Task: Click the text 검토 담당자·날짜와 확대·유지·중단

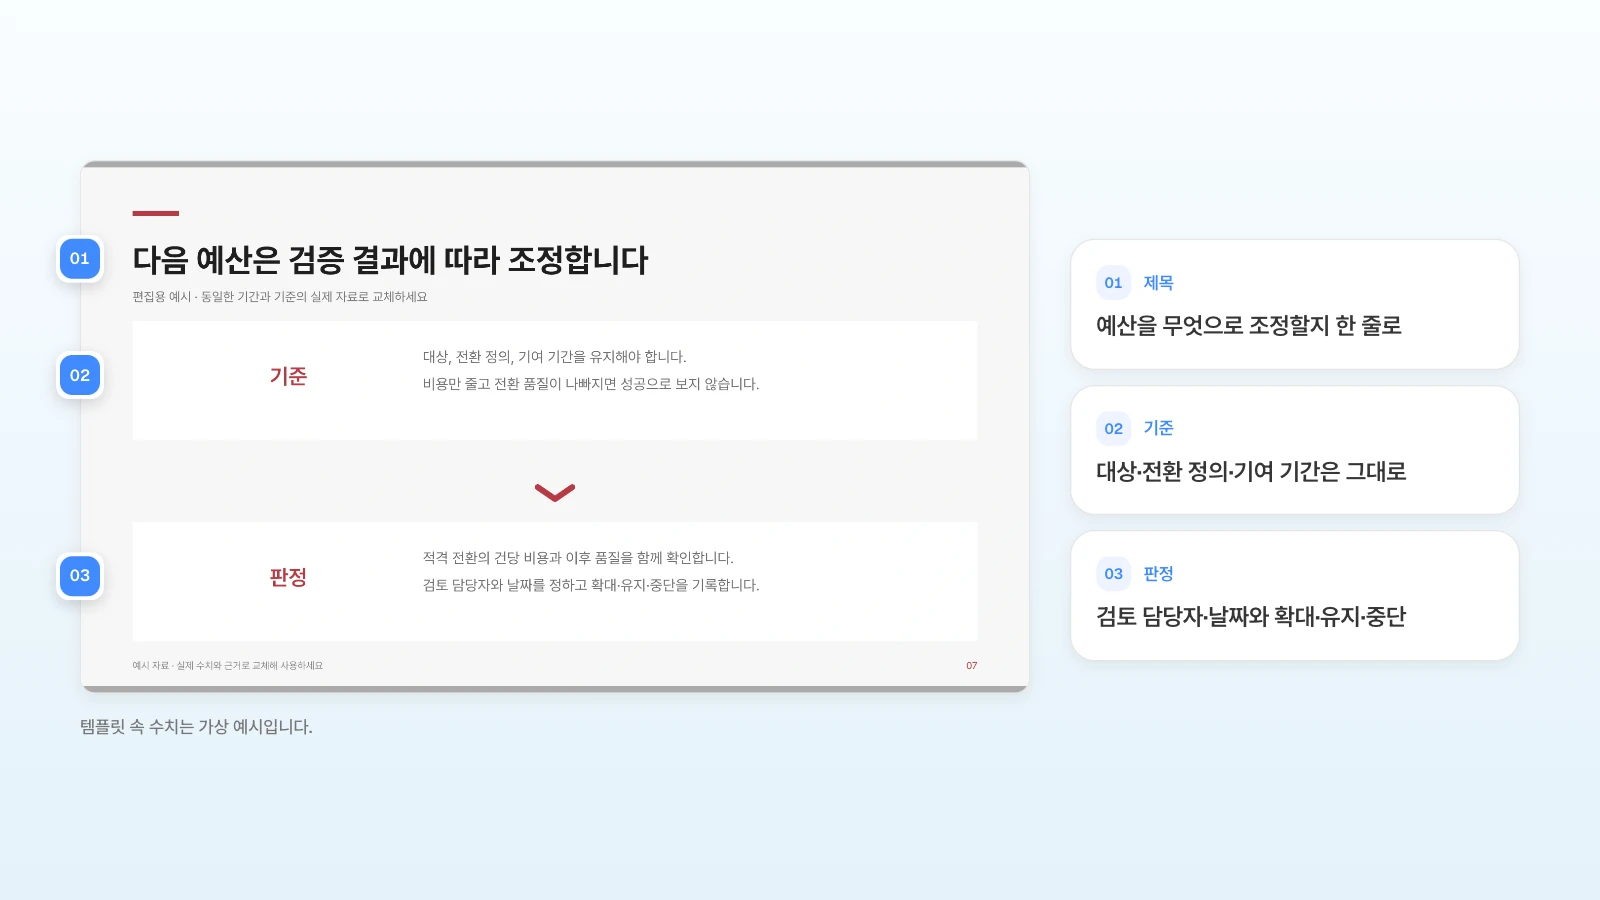Action: tap(1251, 617)
